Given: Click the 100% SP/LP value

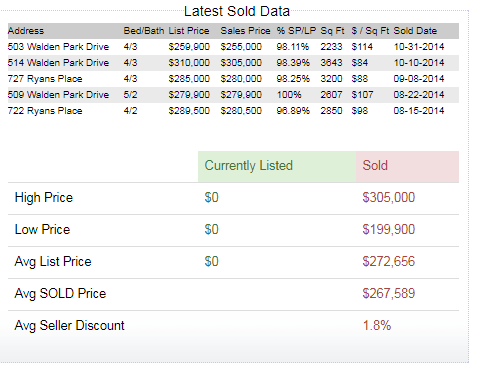Looking at the screenshot, I should pos(289,95).
